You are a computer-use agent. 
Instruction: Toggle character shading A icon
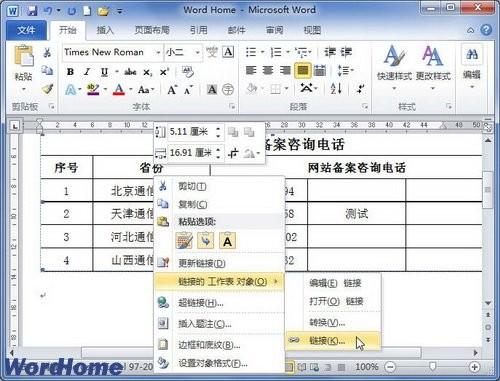pos(212,89)
